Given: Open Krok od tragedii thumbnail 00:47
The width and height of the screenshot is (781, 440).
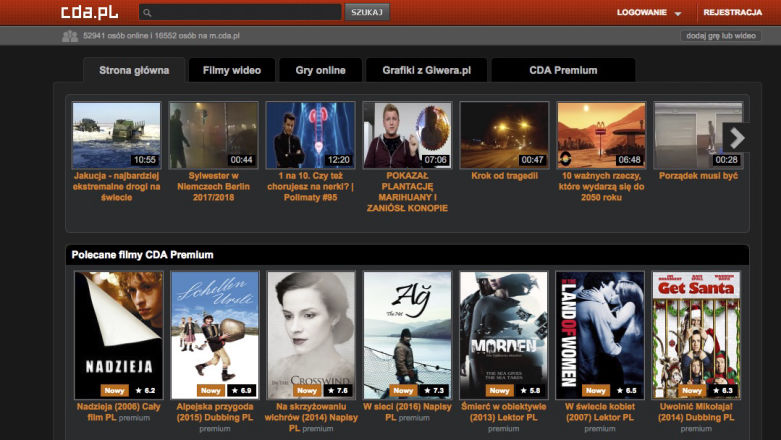Looking at the screenshot, I should [x=504, y=135].
